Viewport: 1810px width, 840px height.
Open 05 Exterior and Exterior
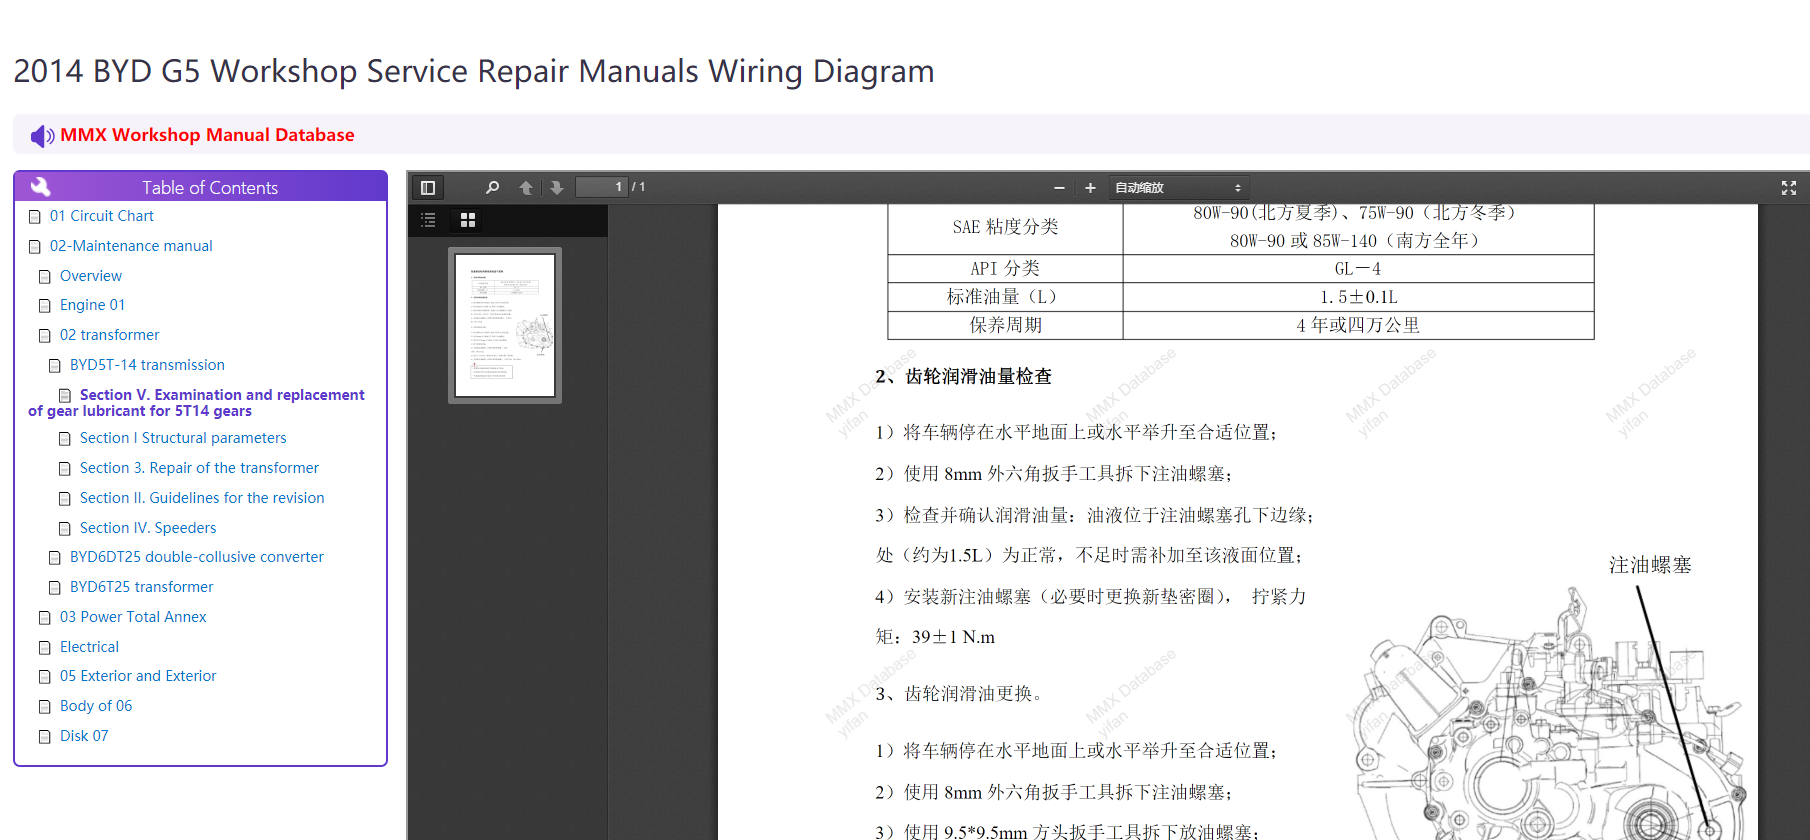click(x=138, y=676)
